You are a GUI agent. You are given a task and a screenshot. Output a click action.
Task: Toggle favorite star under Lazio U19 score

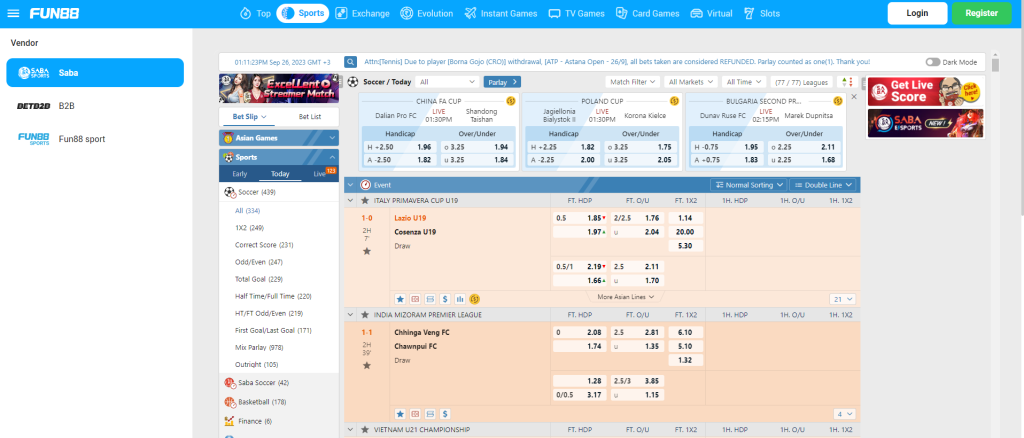pyautogui.click(x=367, y=251)
